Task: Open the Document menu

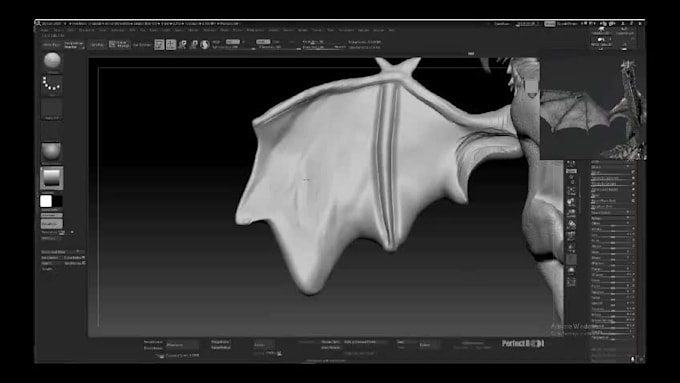Action: (87, 30)
